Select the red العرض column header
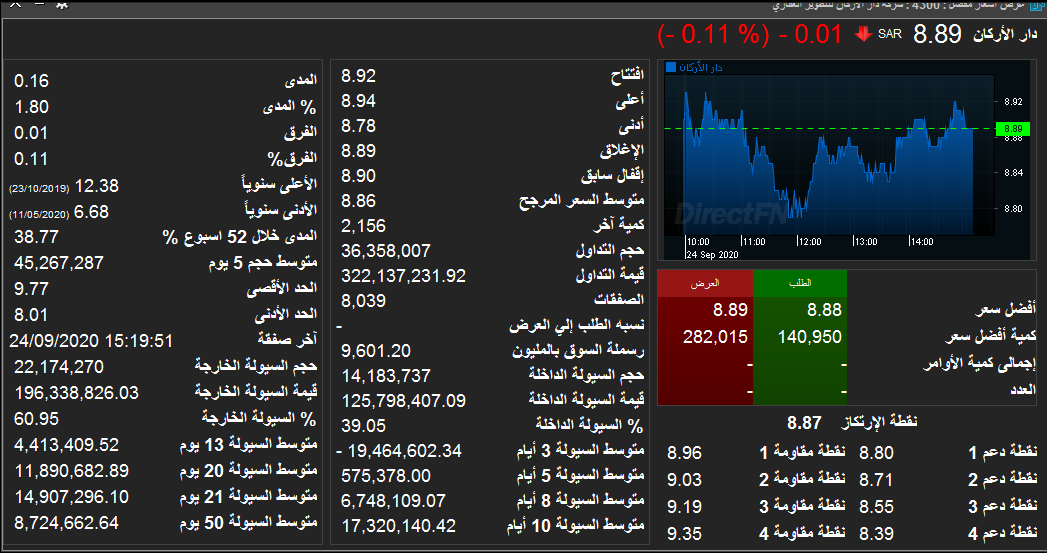 (704, 283)
